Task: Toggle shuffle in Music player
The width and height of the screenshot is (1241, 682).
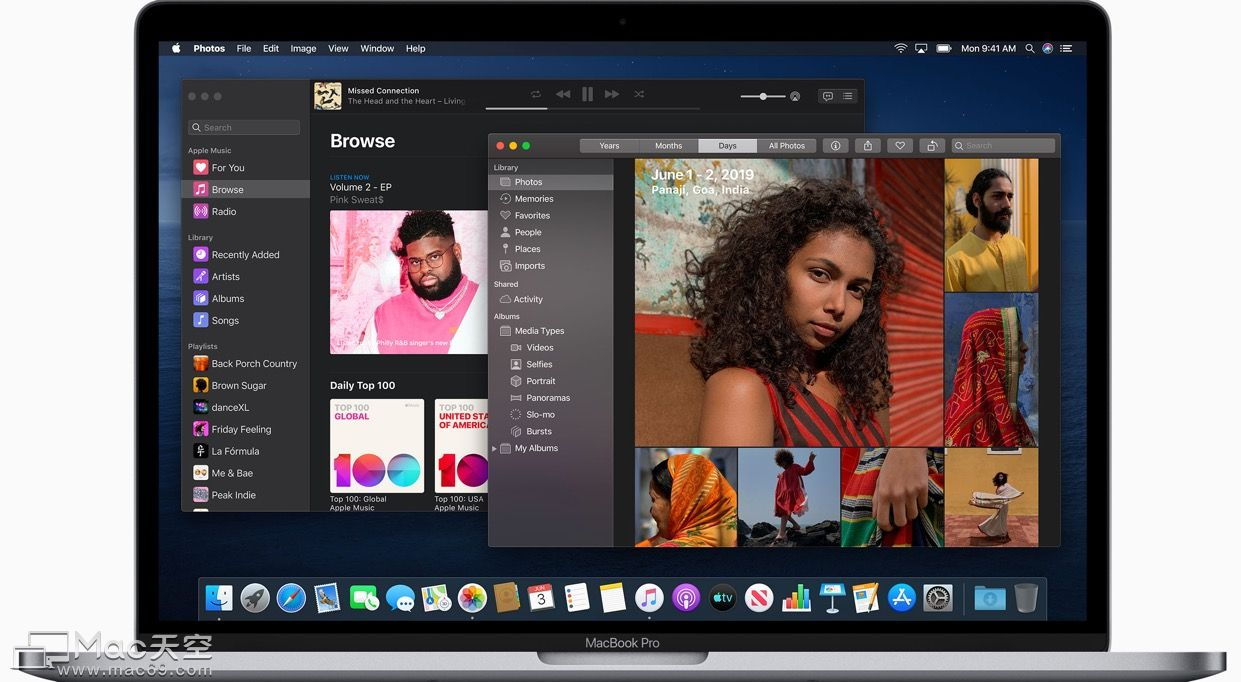Action: coord(639,94)
